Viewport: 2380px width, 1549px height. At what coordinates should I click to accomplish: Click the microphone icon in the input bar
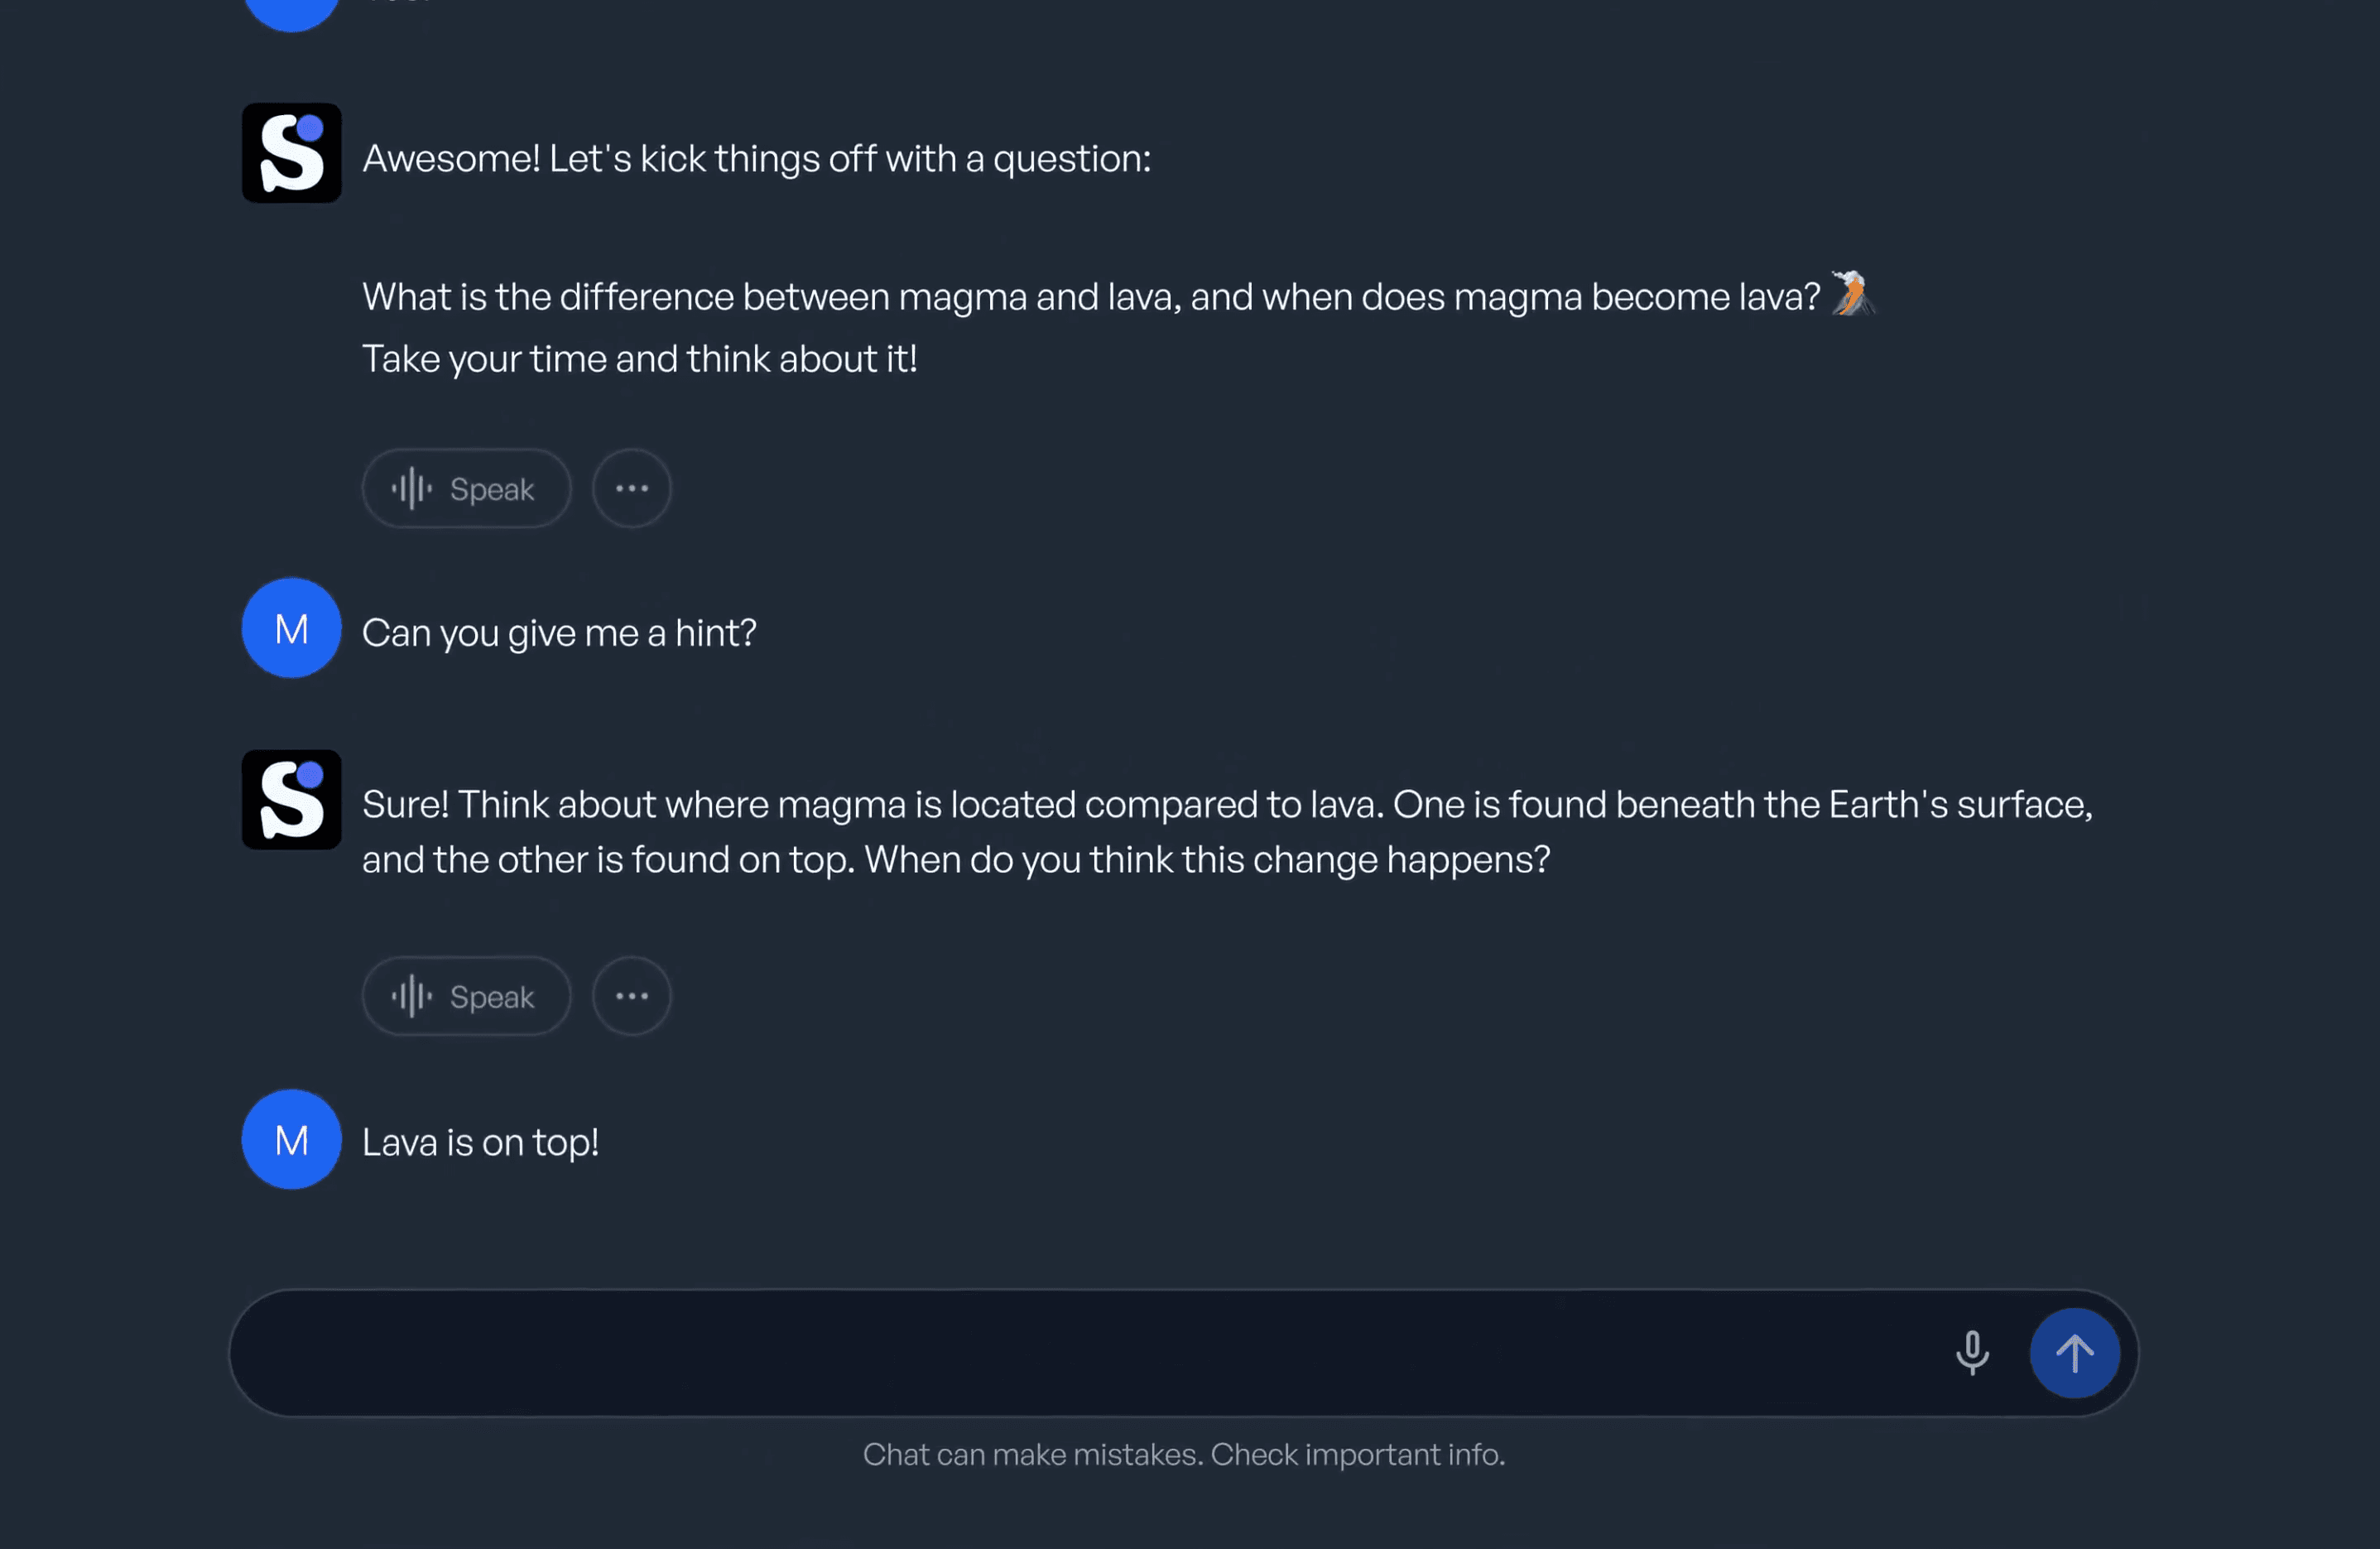tap(1971, 1353)
